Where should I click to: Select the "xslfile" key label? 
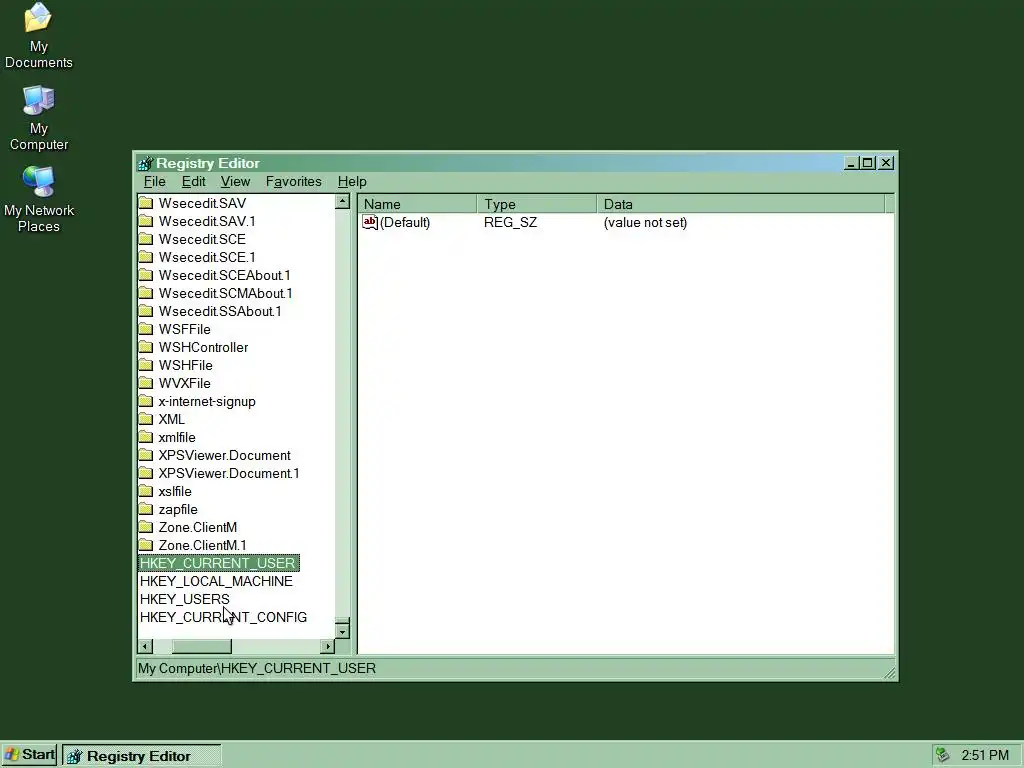(x=175, y=491)
